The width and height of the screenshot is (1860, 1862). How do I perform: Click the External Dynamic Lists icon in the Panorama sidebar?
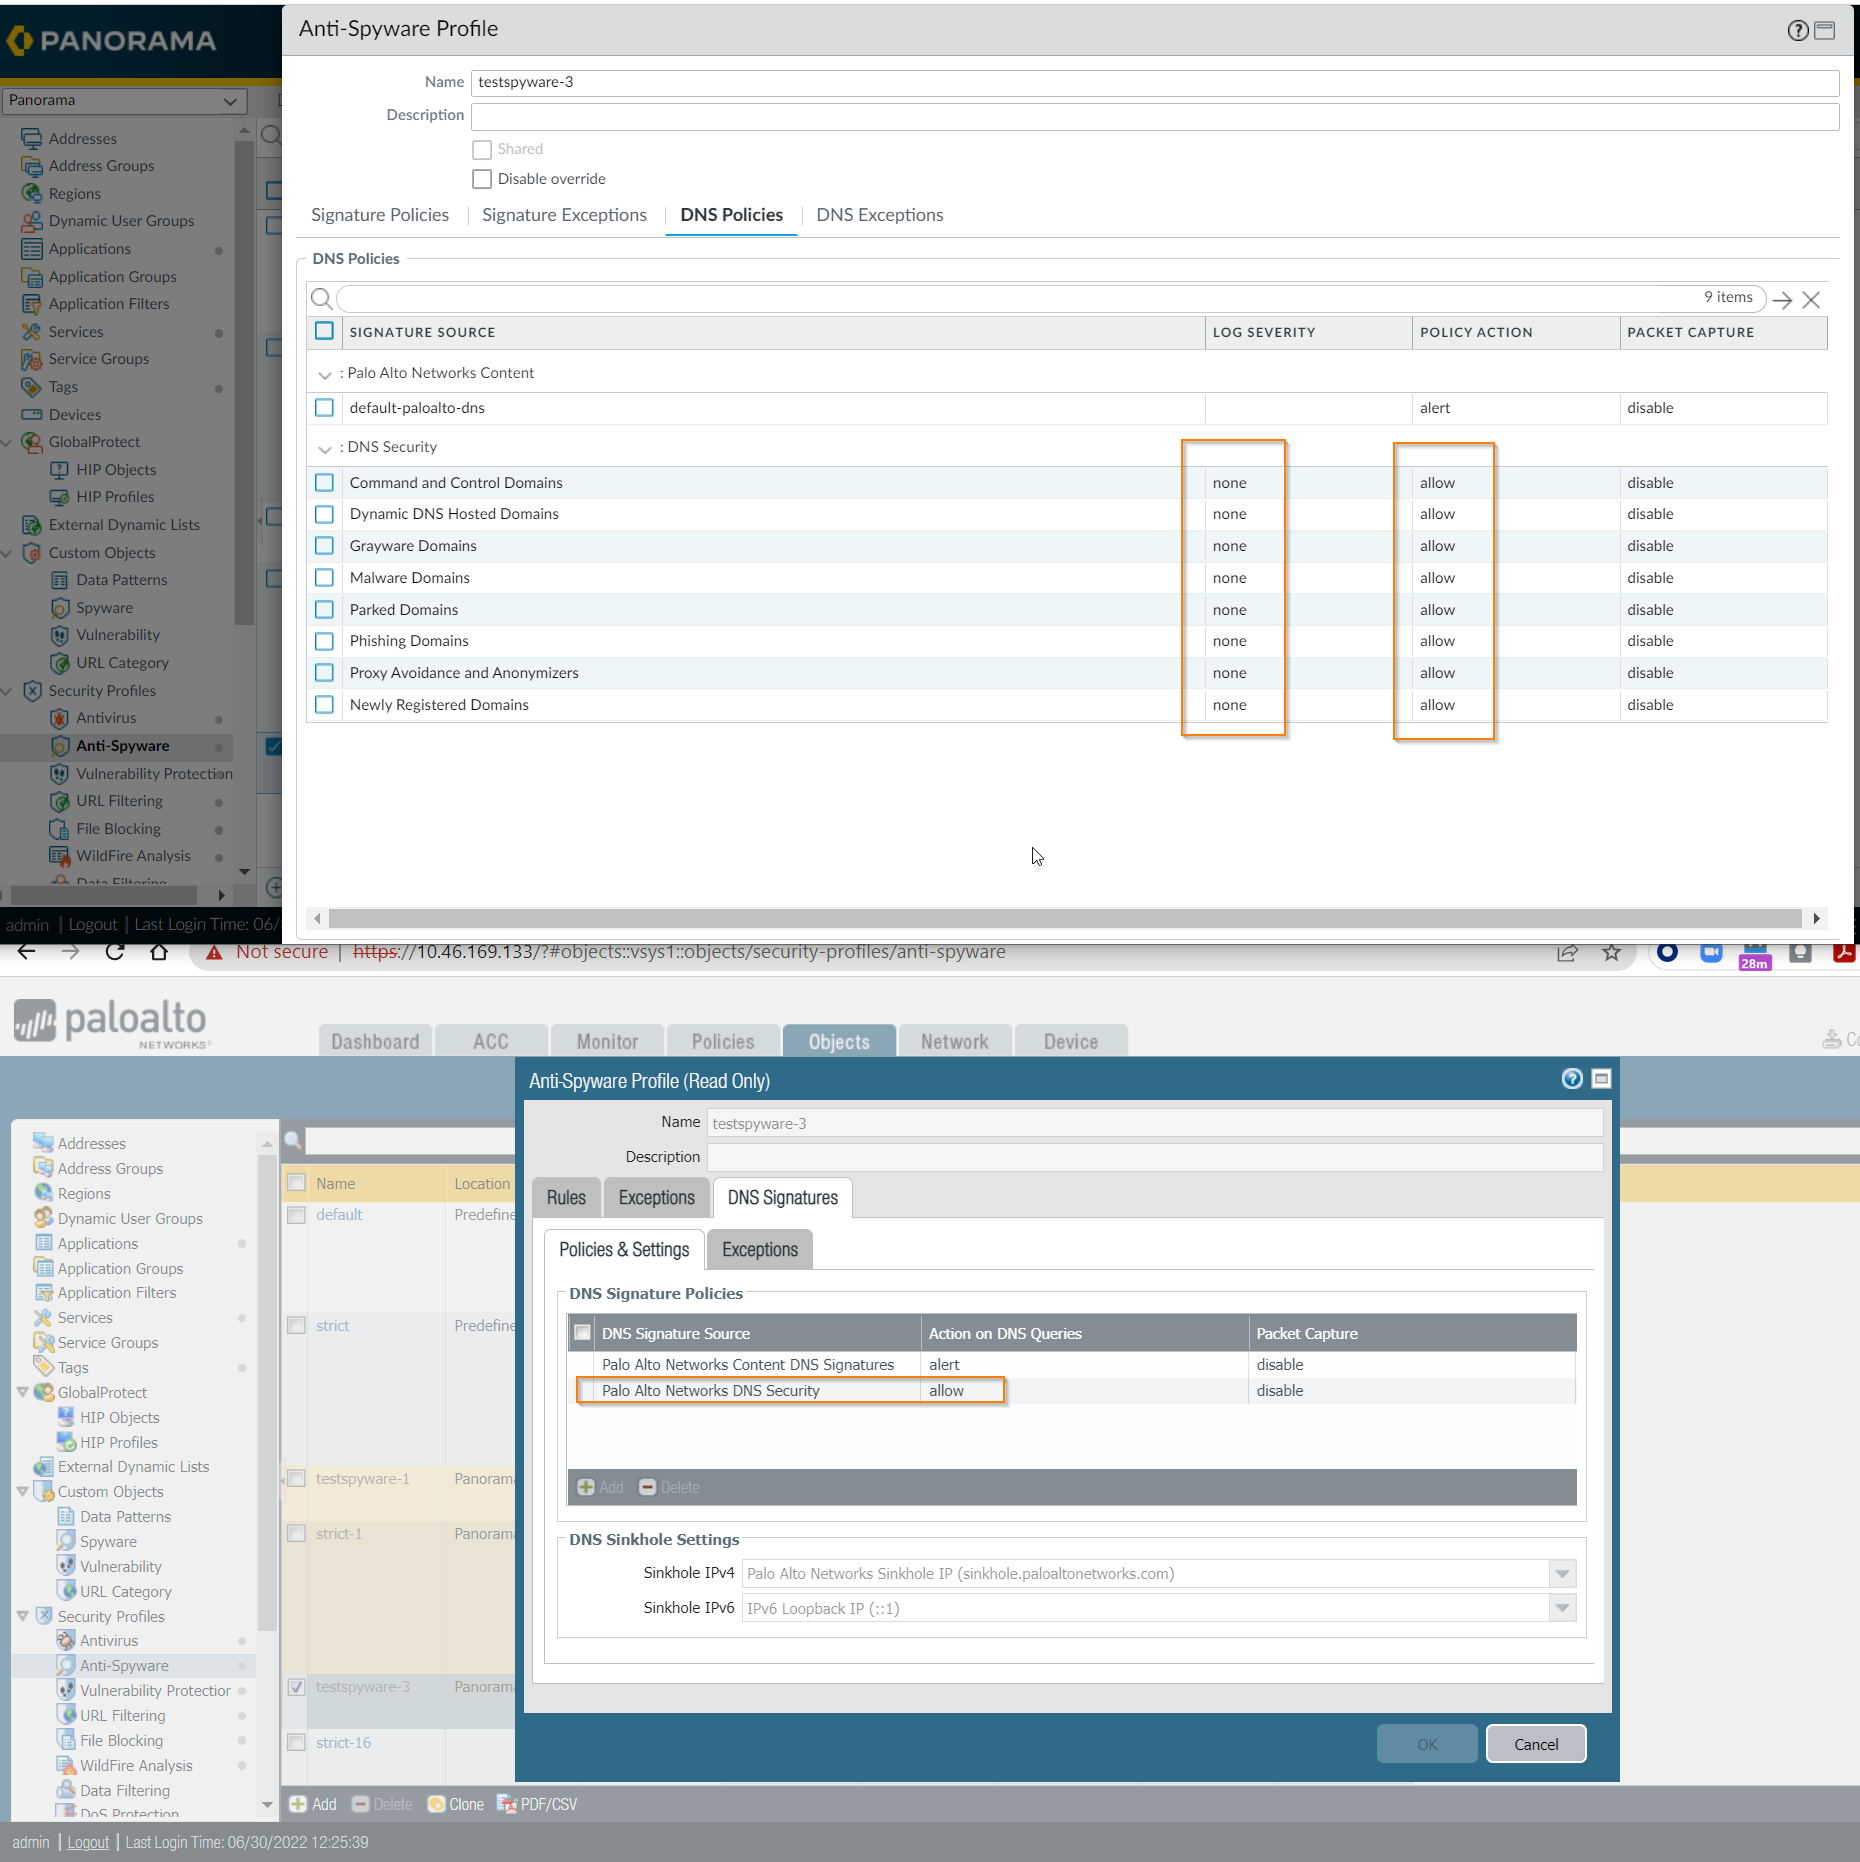(32, 525)
